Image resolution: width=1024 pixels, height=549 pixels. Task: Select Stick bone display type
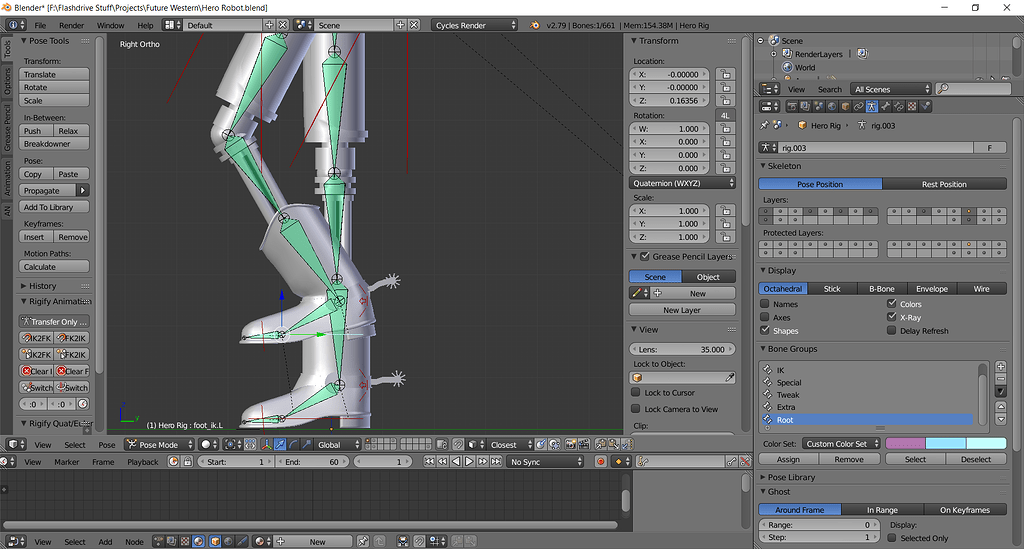click(x=832, y=289)
